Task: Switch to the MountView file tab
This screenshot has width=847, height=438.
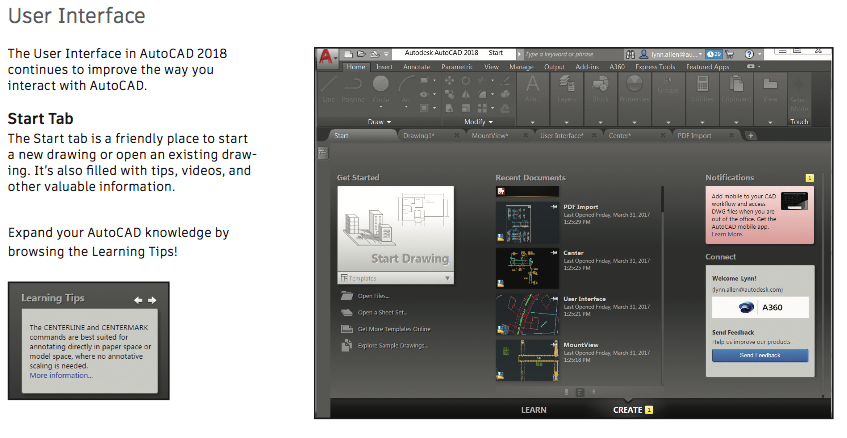Action: (x=489, y=136)
